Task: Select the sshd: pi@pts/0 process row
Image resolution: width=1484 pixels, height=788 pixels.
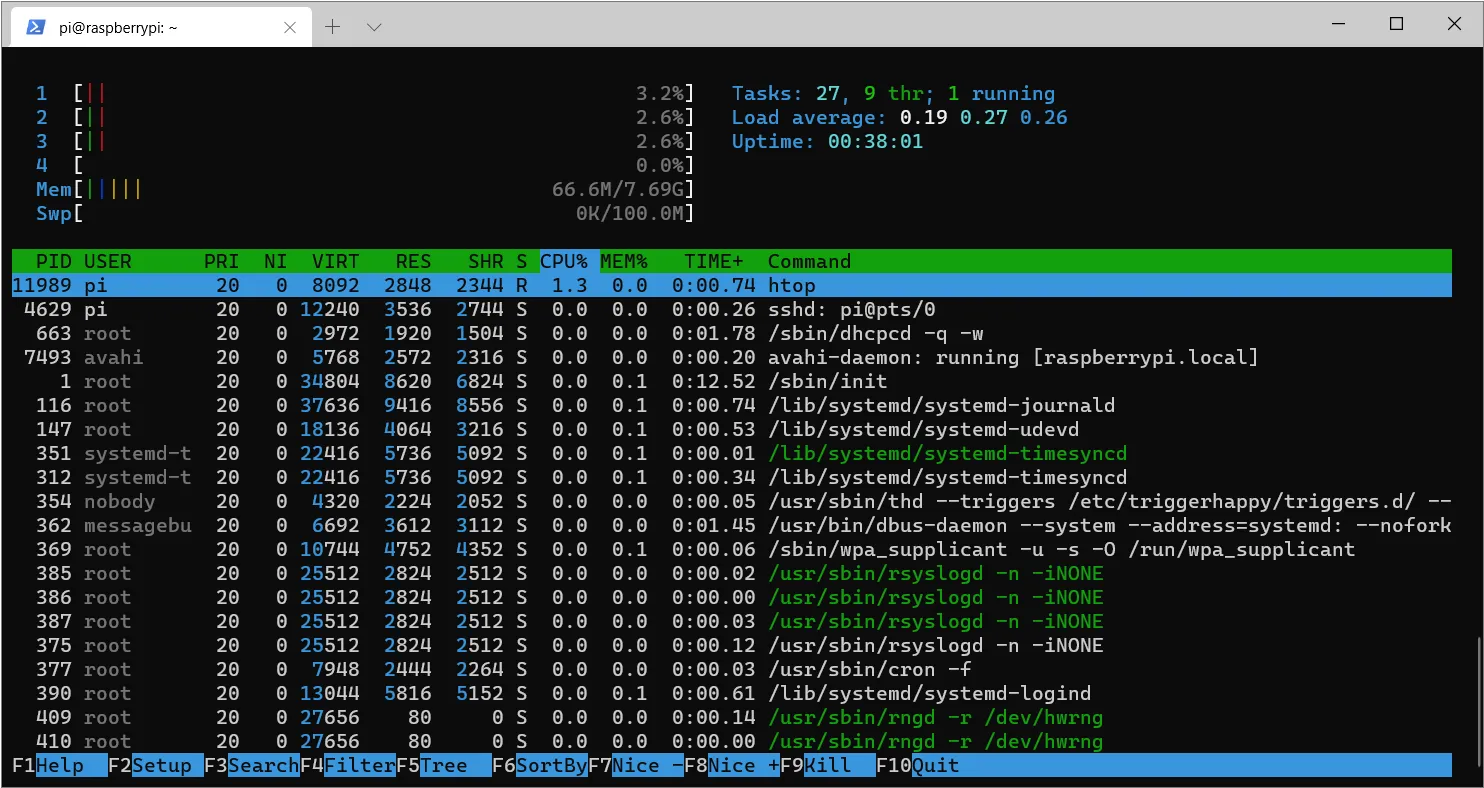Action: (732, 309)
